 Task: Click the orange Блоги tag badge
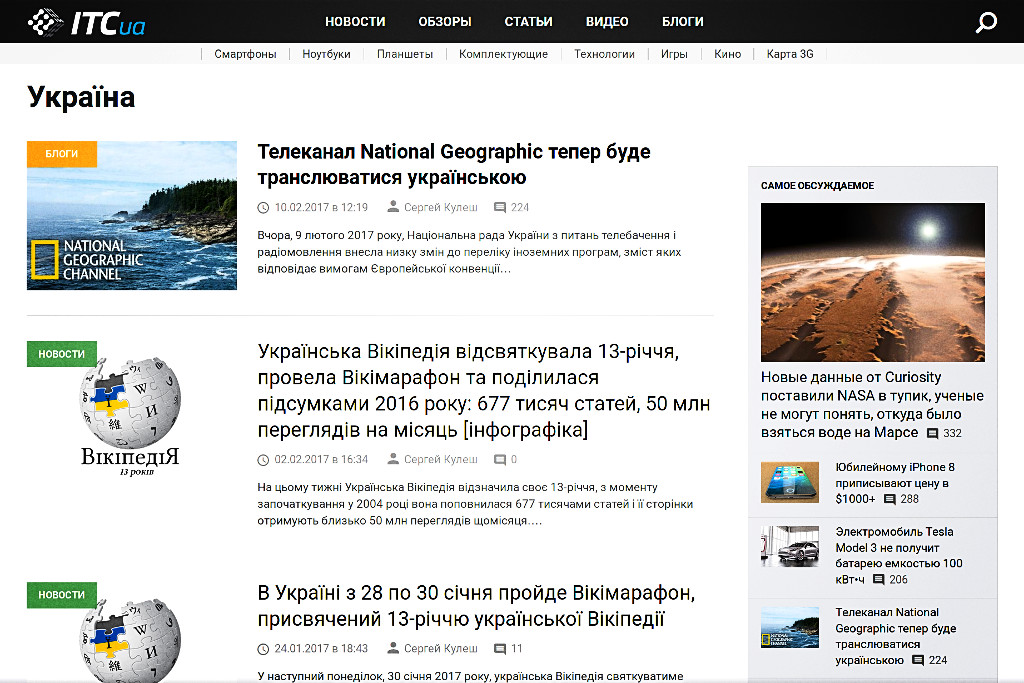(x=62, y=154)
